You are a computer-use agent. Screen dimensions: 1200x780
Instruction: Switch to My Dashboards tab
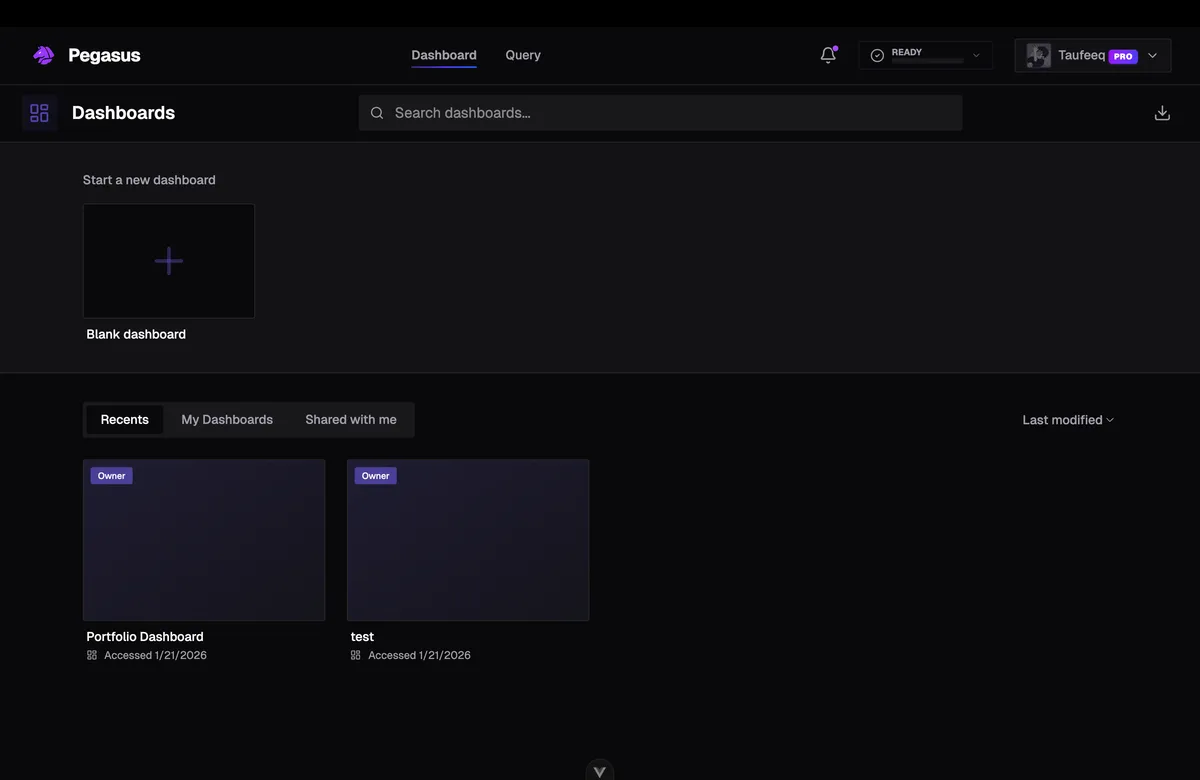pos(227,420)
